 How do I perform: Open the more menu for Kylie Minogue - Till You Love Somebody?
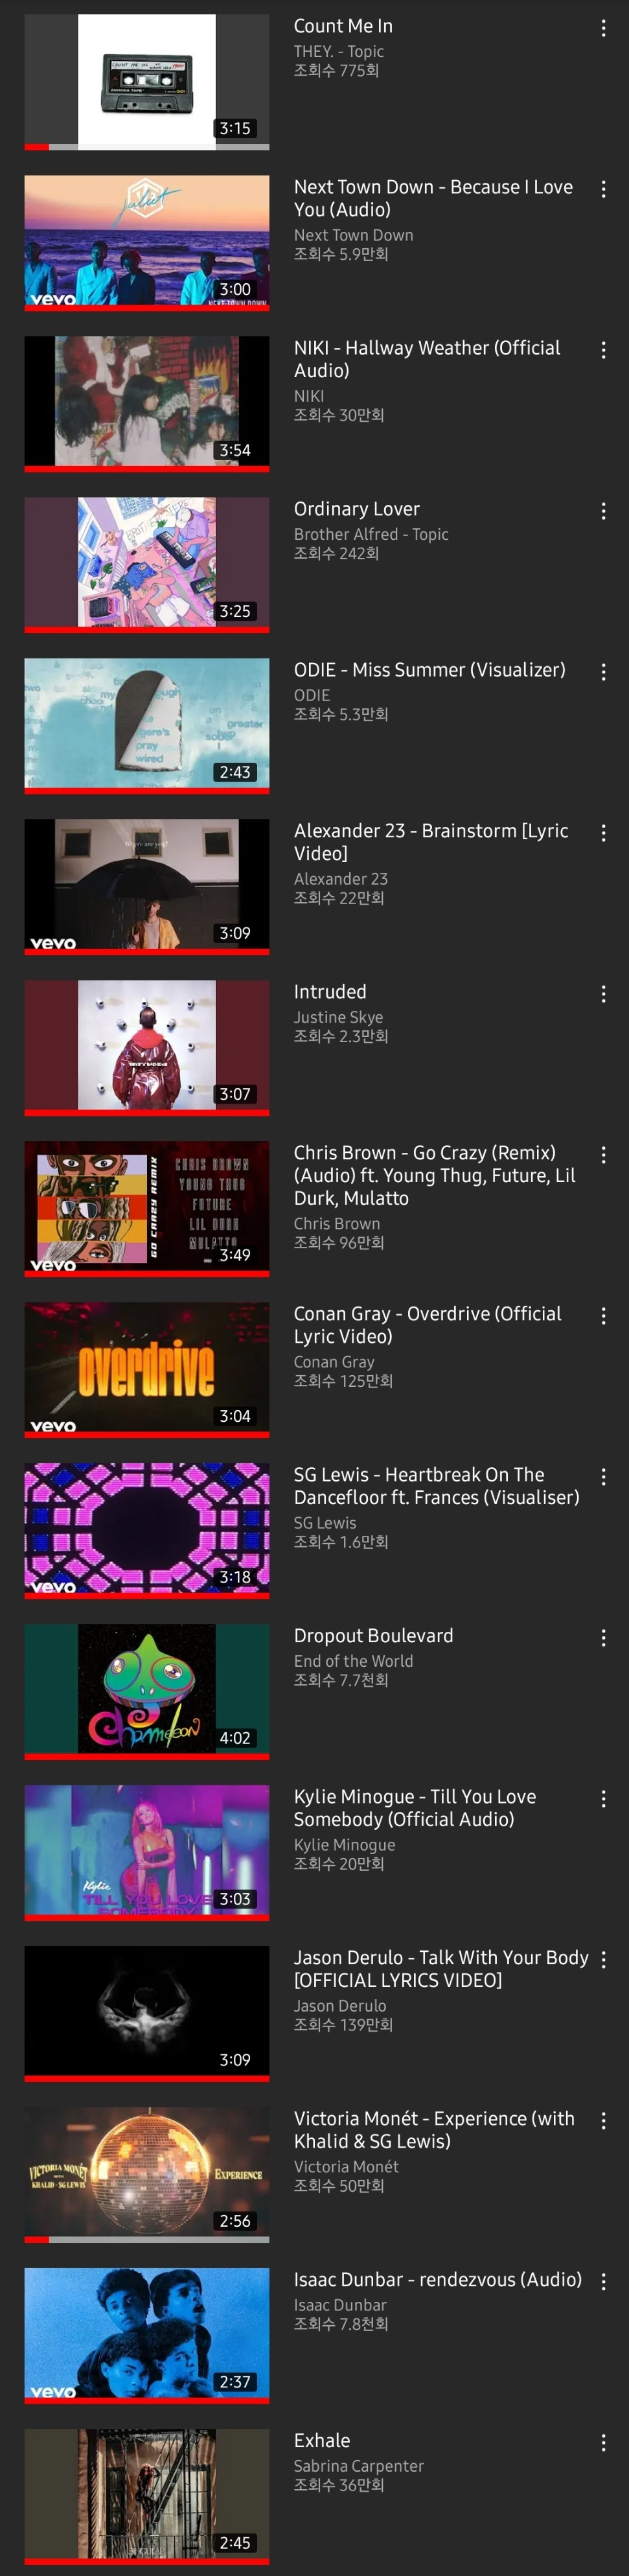[x=603, y=1799]
